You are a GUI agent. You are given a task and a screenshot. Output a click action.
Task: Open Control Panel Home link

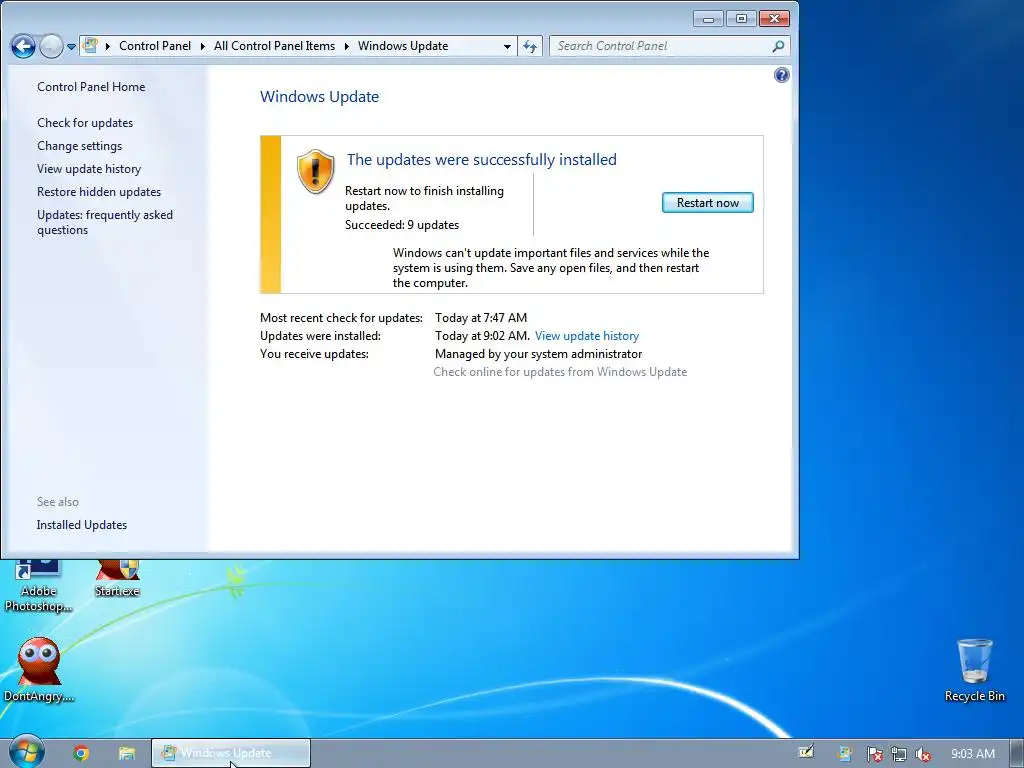(91, 87)
